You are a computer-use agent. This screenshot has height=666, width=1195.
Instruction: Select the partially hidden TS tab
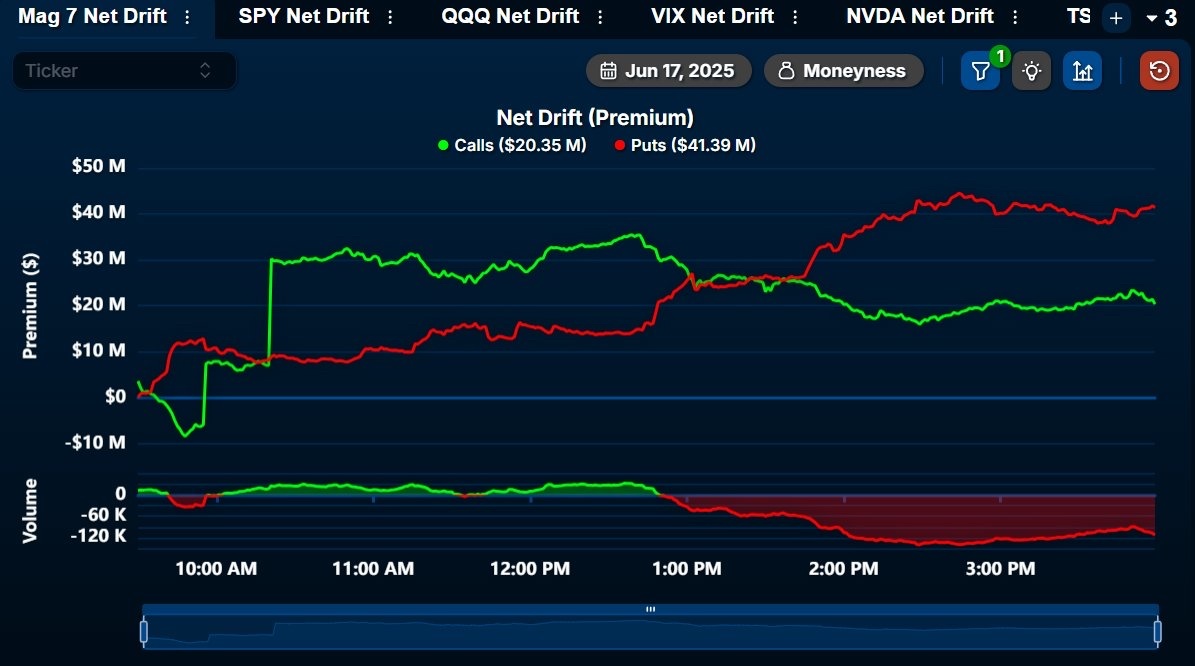[1078, 16]
